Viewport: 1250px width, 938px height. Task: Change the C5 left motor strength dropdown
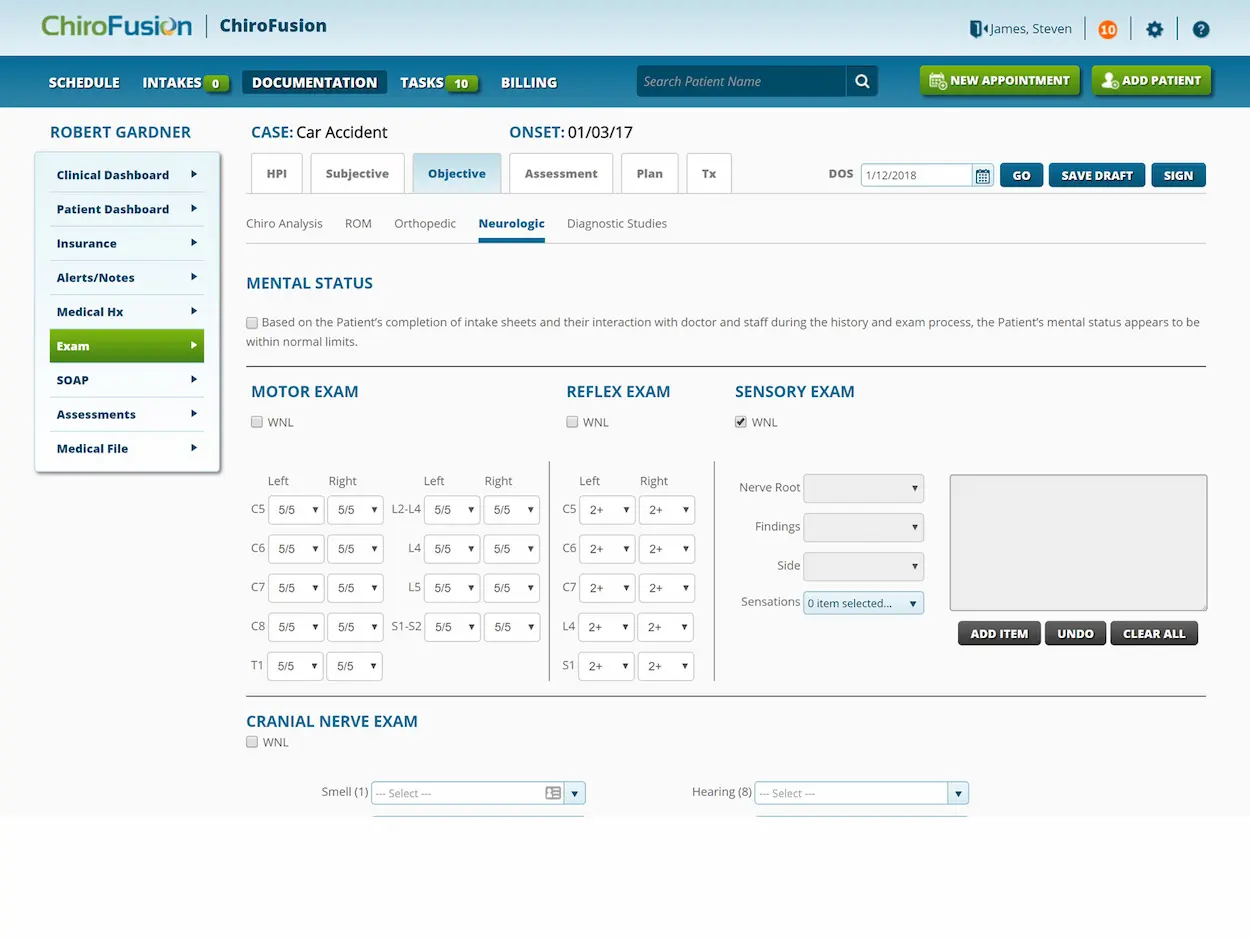pyautogui.click(x=295, y=509)
